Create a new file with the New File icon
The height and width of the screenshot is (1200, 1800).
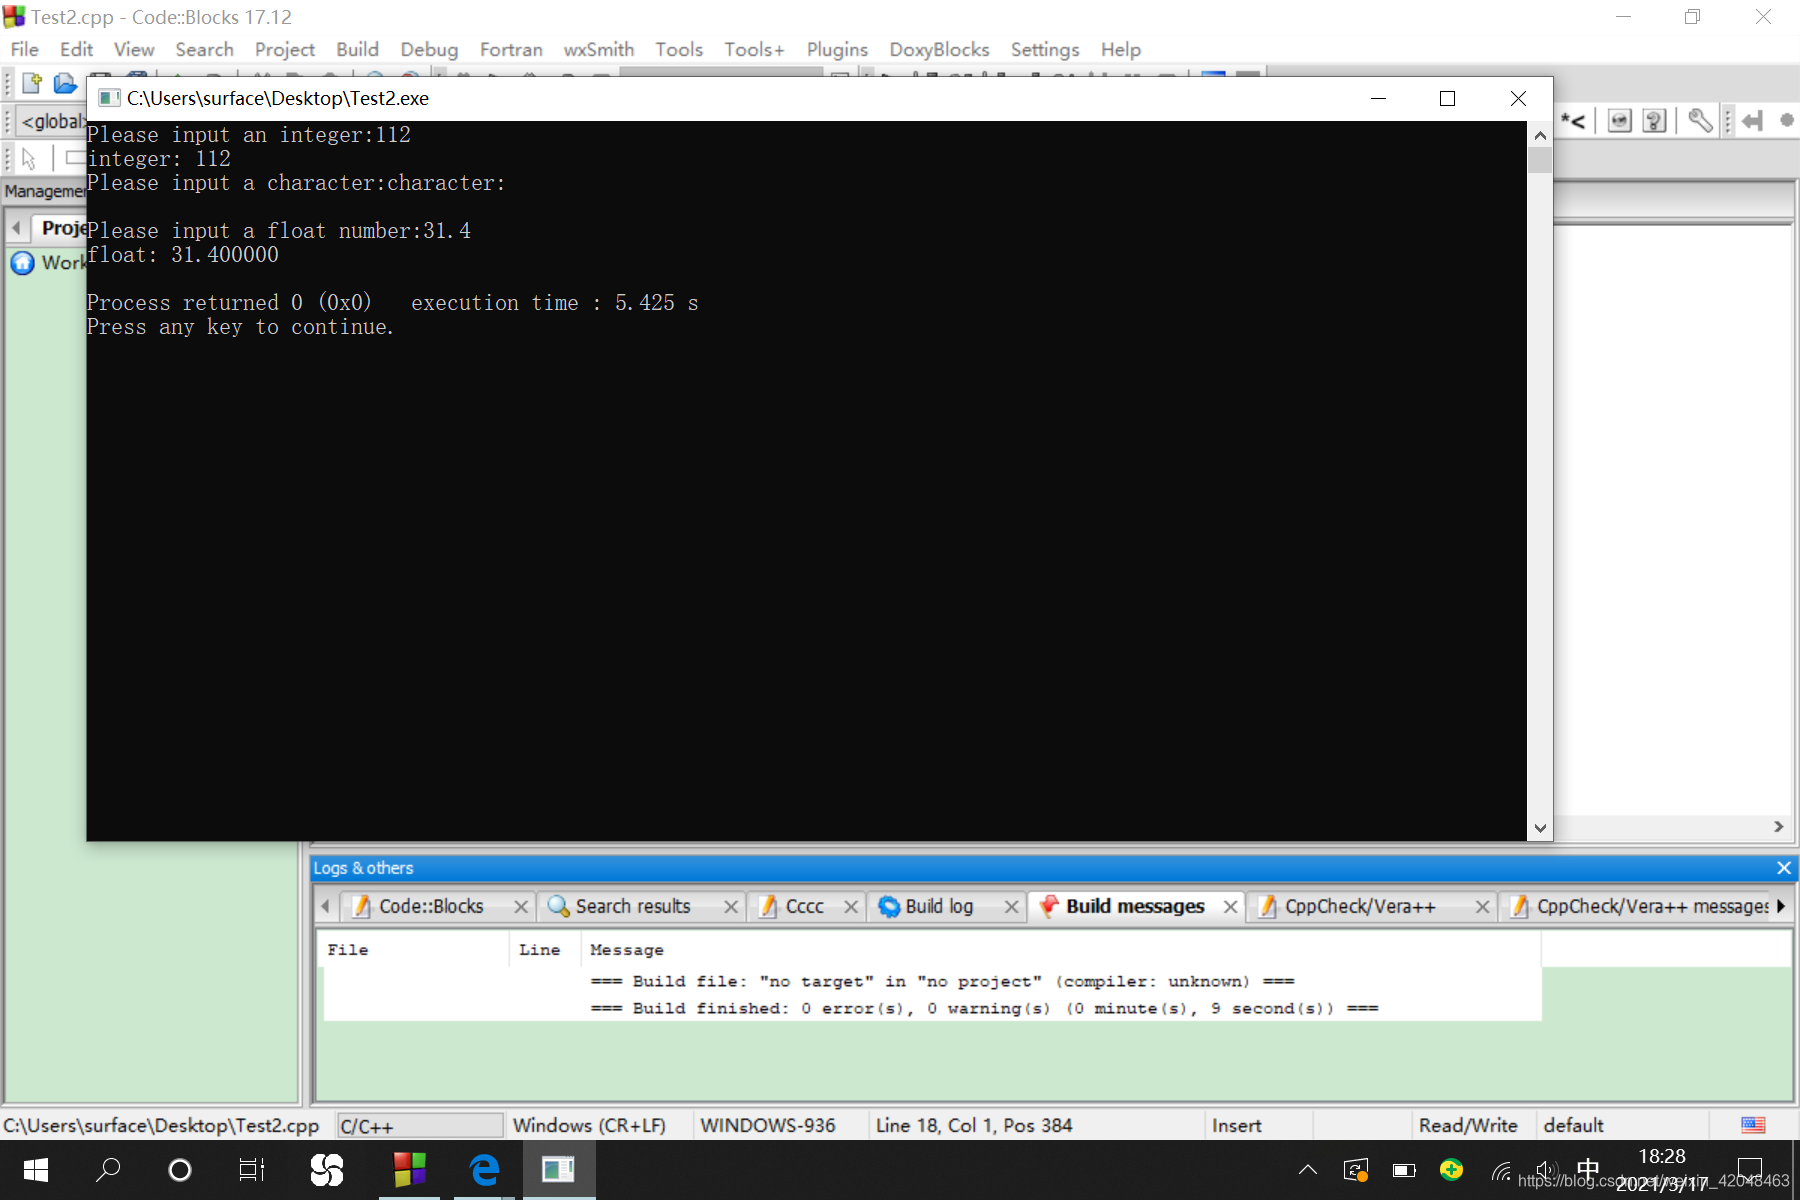pyautogui.click(x=29, y=84)
